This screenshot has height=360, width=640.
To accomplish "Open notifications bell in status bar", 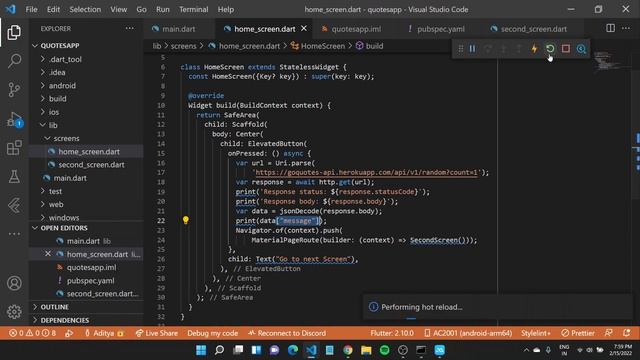I will 627,333.
